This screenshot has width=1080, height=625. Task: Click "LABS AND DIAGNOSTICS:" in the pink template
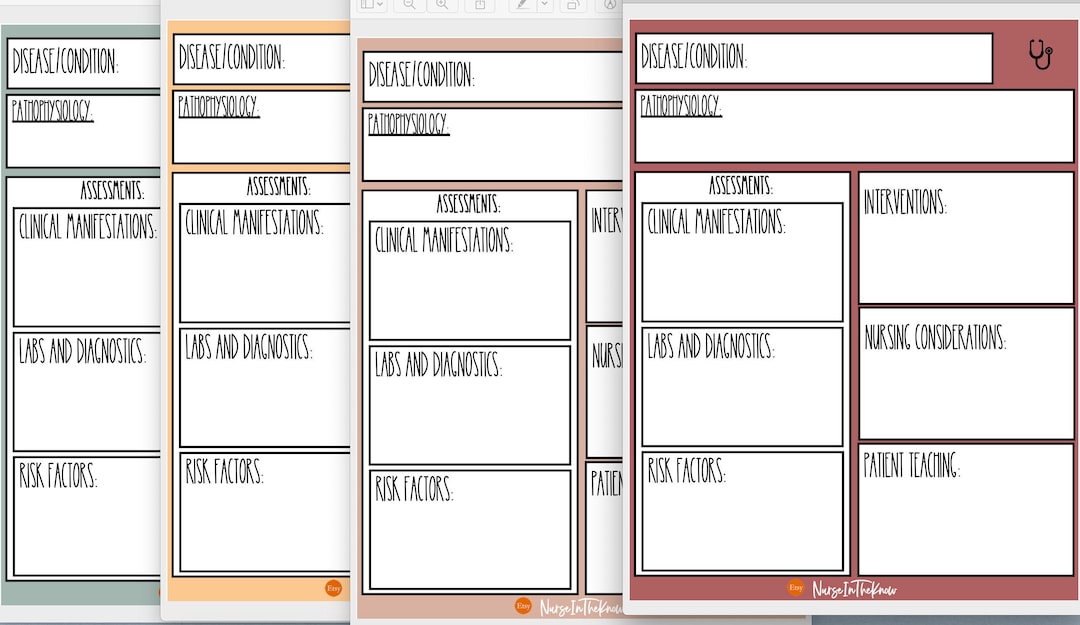click(x=438, y=365)
